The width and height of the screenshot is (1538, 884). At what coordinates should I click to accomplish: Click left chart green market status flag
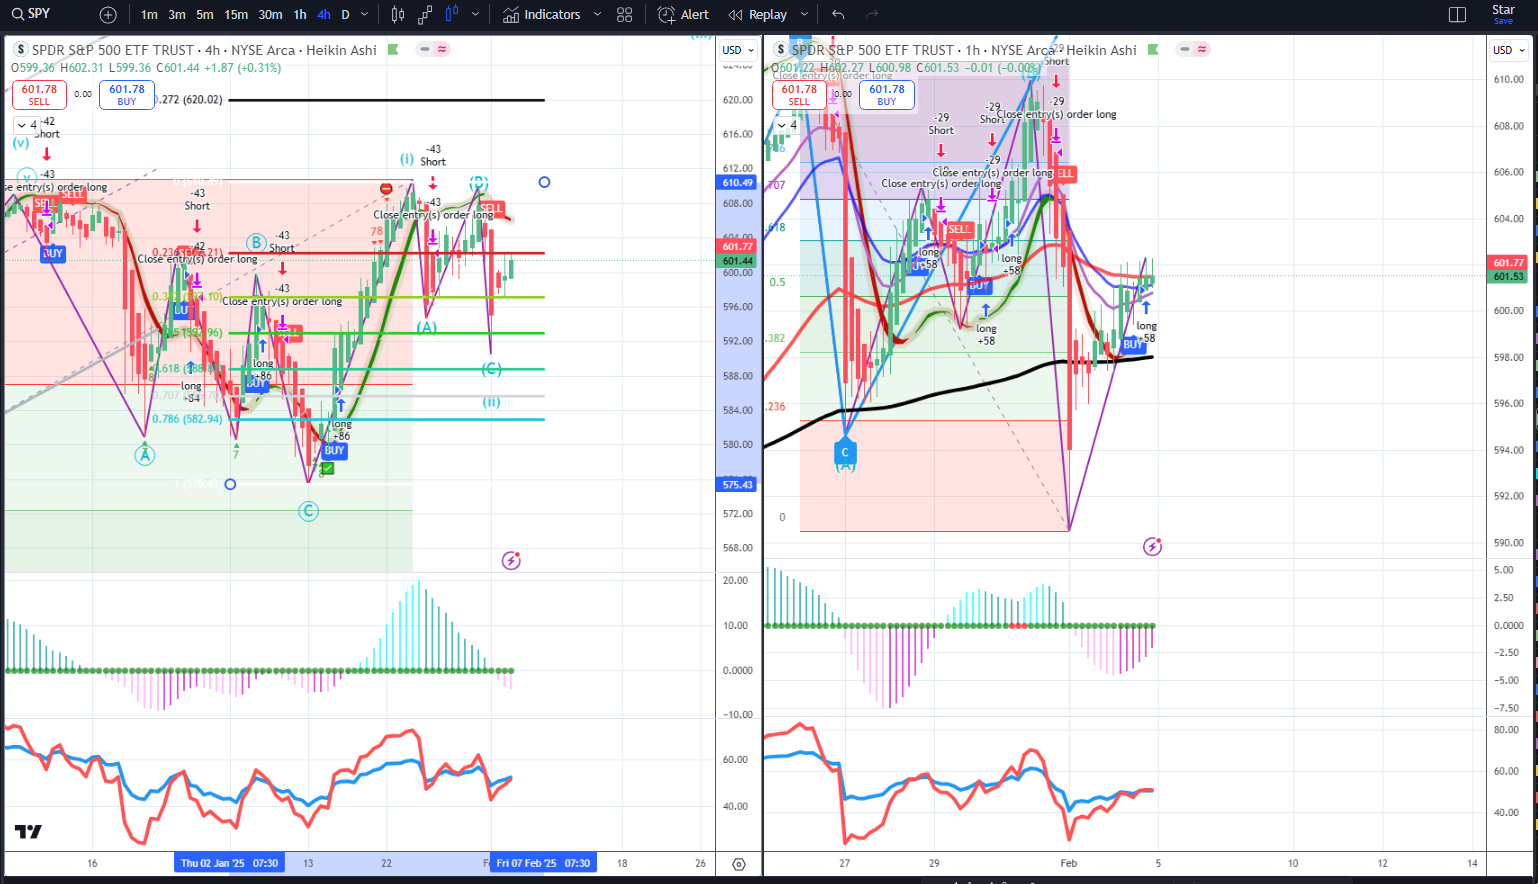point(393,49)
